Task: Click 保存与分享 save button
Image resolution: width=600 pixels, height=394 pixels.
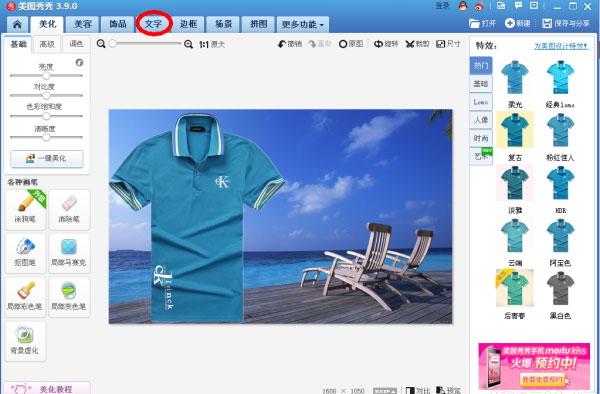Action: point(566,23)
